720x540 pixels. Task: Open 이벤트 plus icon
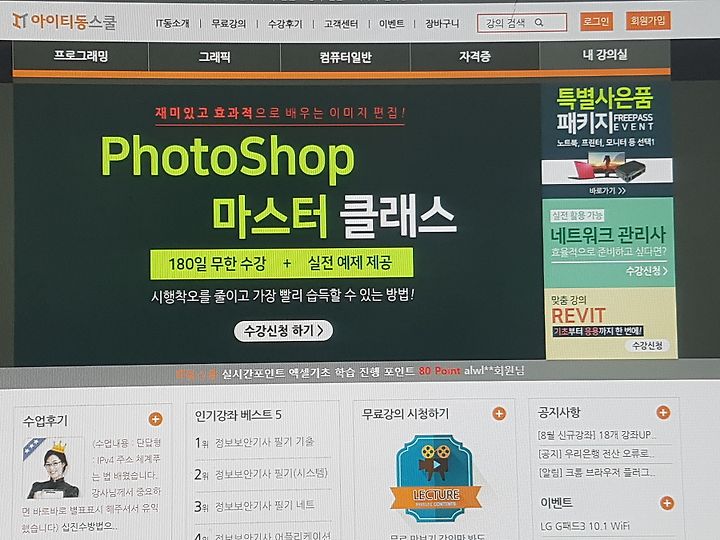tap(667, 503)
